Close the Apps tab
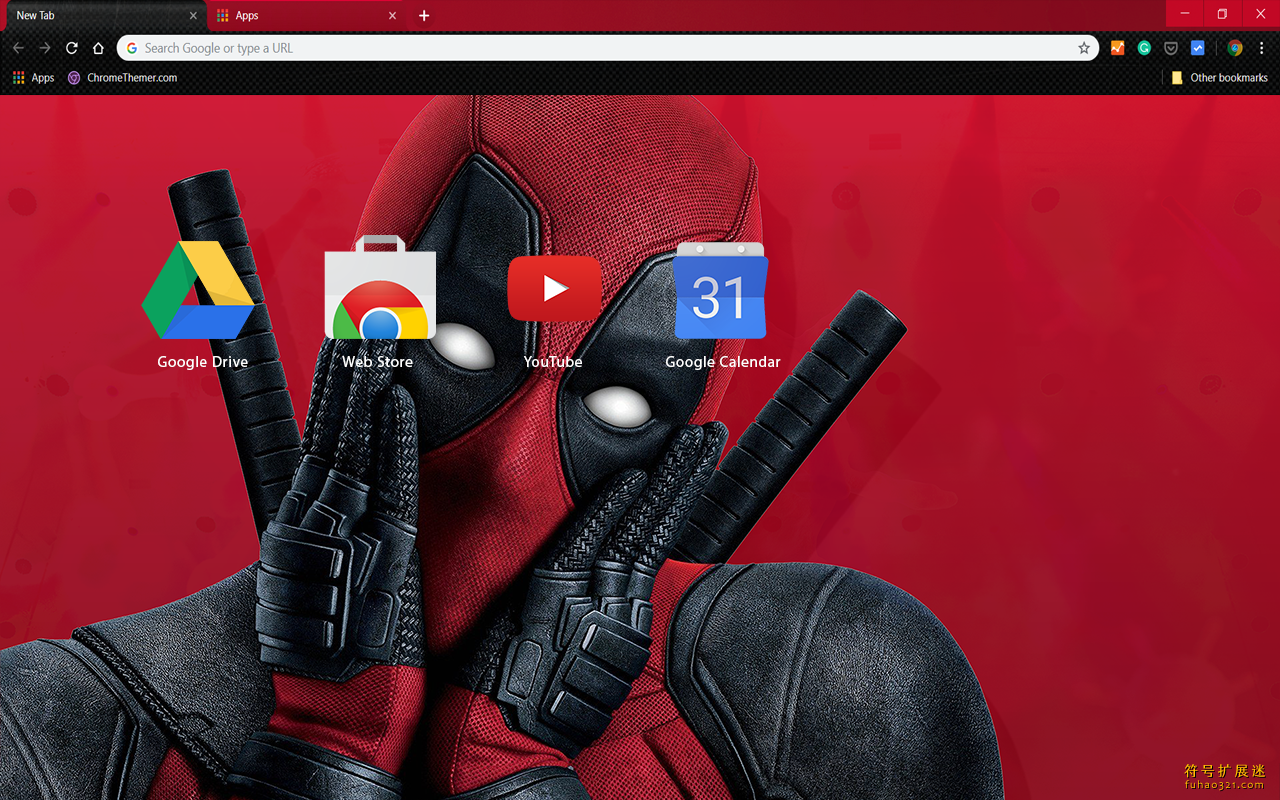This screenshot has height=800, width=1280. (392, 16)
